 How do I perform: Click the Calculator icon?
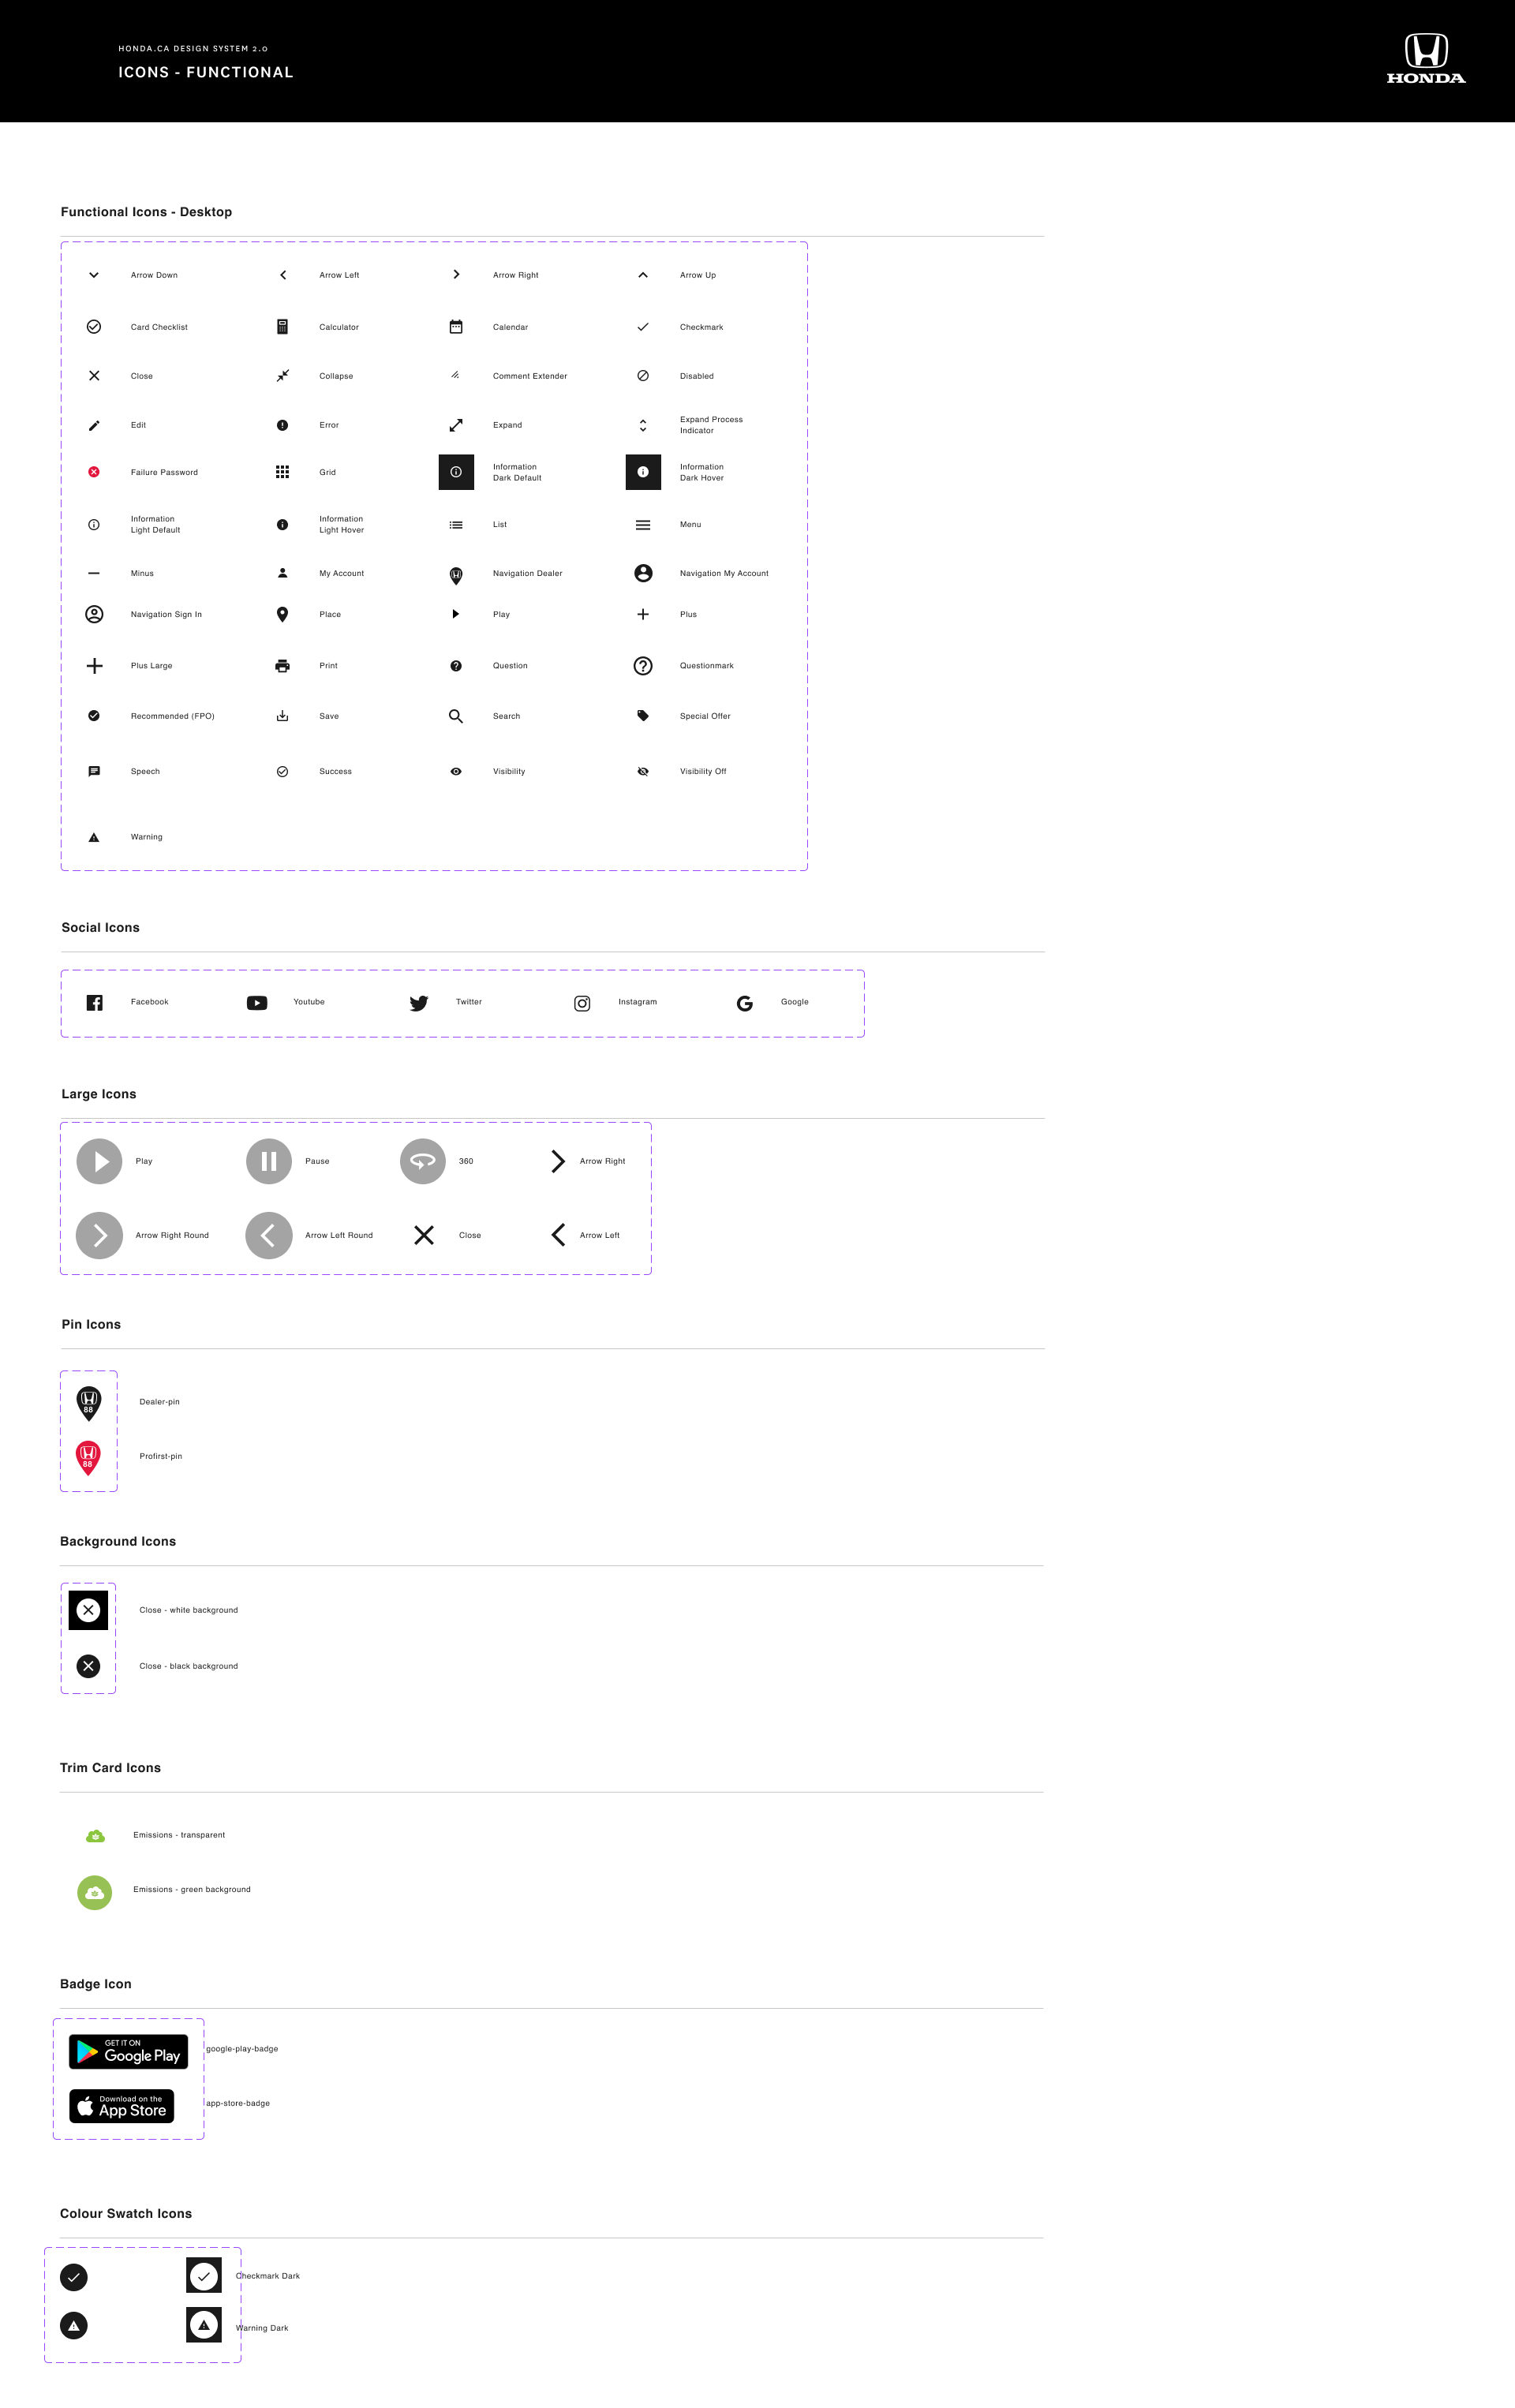point(282,327)
